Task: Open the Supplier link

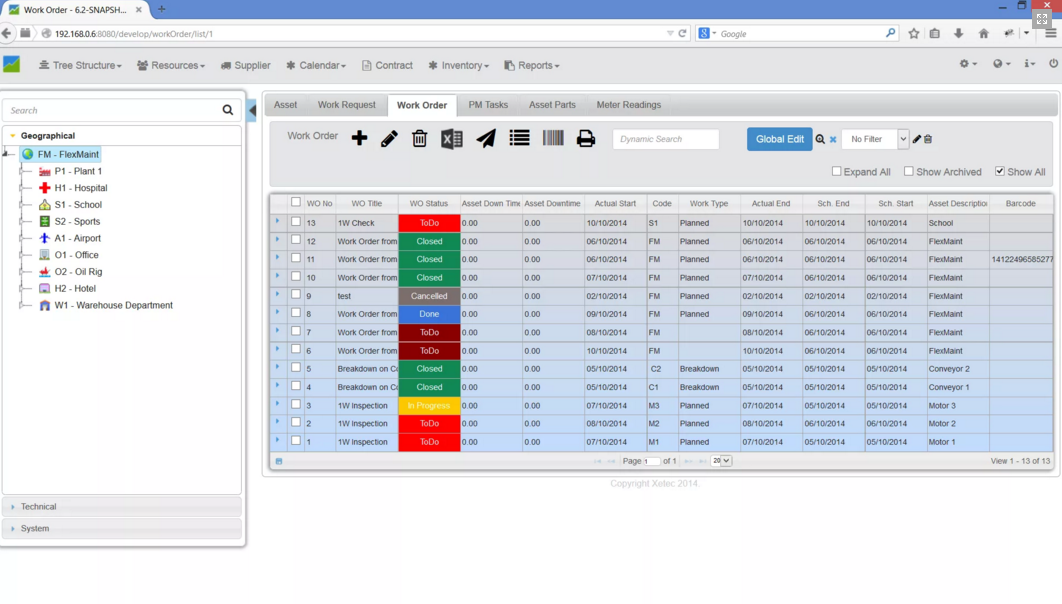Action: (x=245, y=65)
